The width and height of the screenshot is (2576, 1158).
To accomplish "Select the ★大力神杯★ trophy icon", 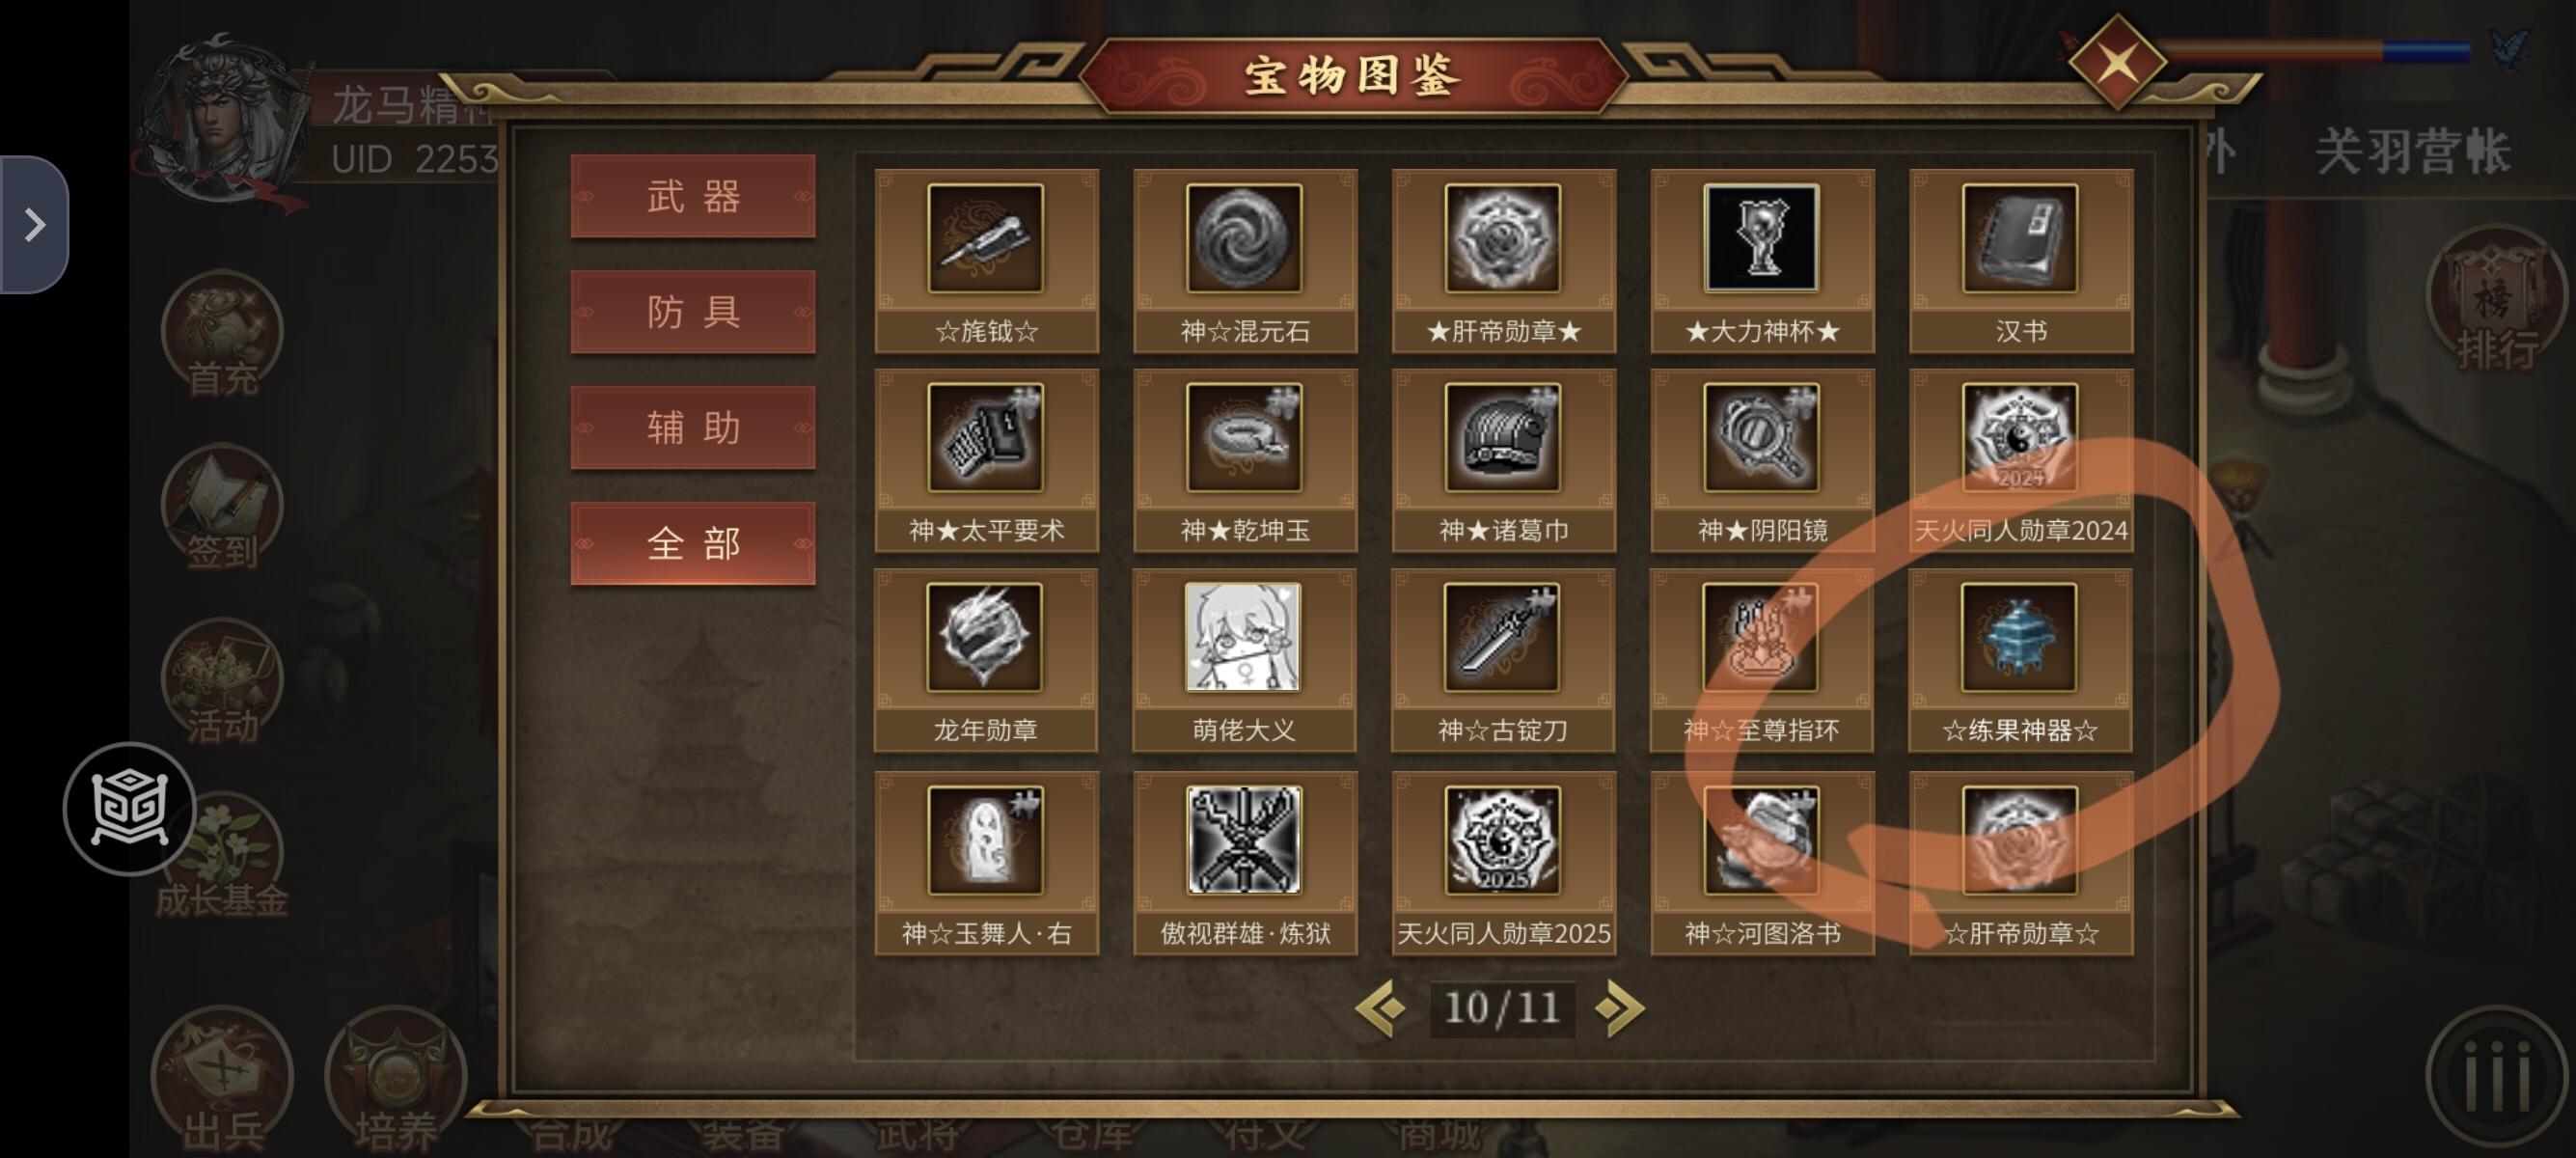I will (1761, 238).
